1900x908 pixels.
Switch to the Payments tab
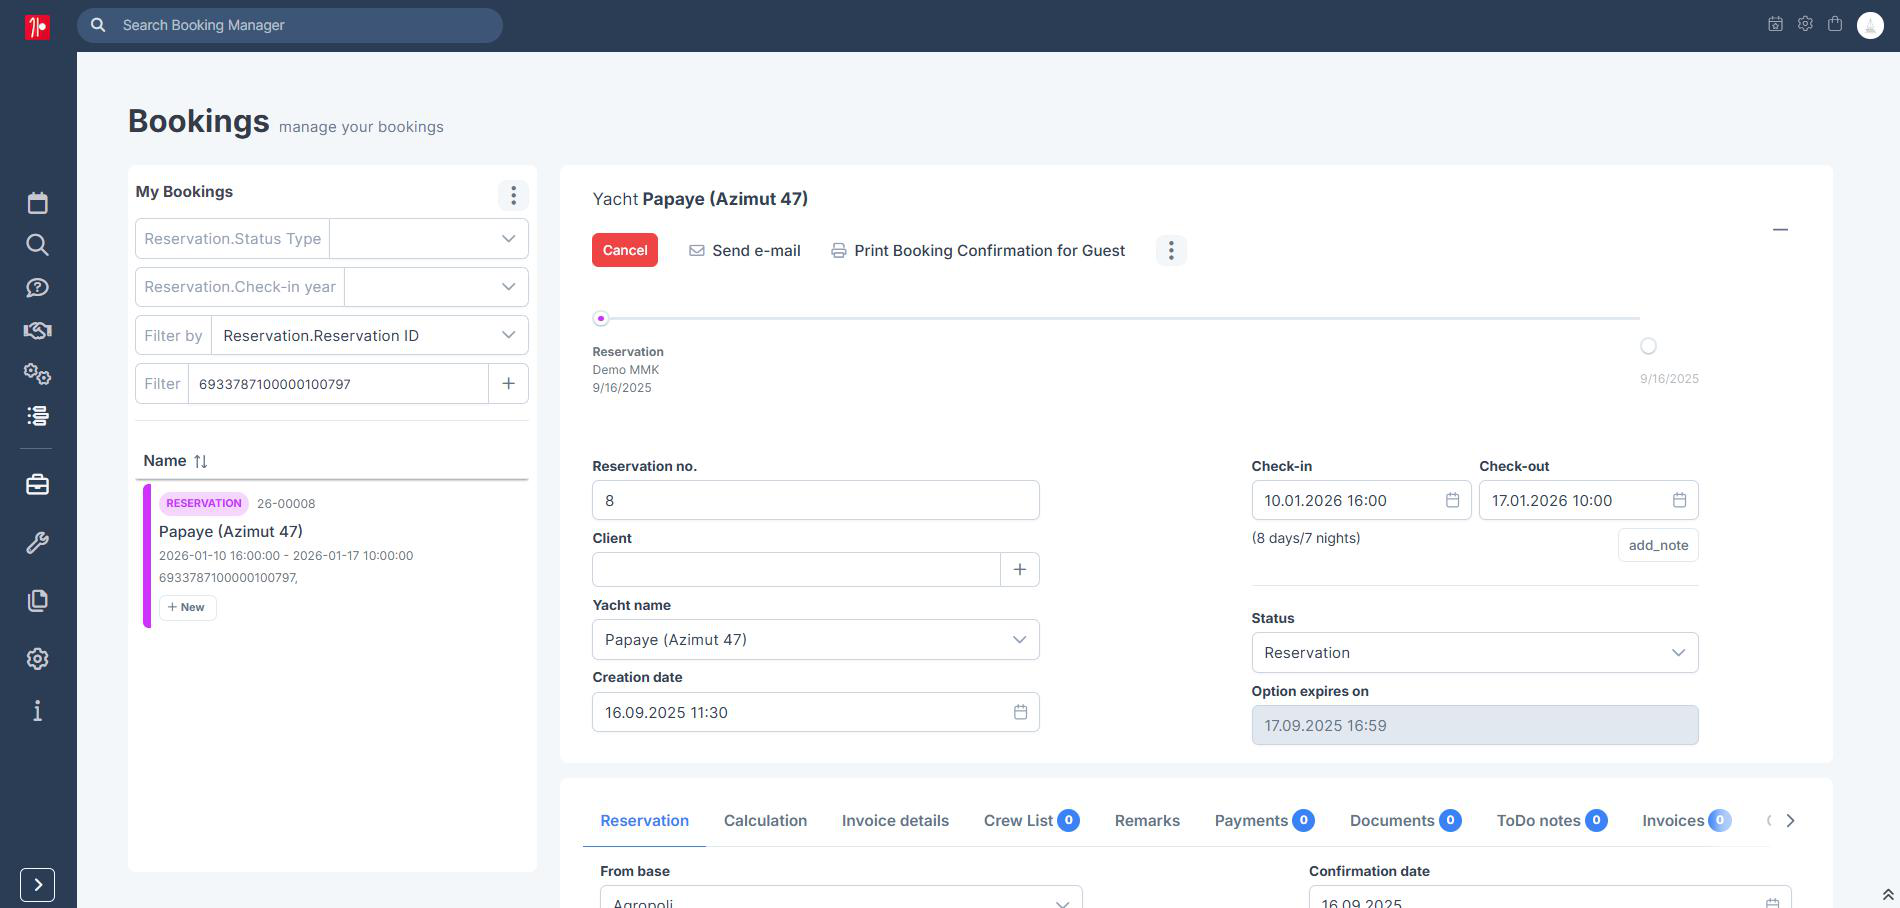(1264, 821)
